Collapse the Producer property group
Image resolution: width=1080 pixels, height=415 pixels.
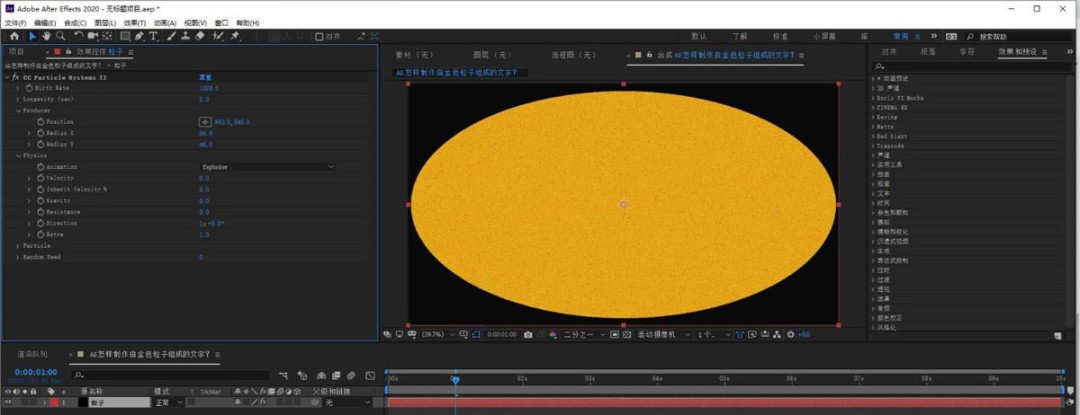[x=18, y=110]
